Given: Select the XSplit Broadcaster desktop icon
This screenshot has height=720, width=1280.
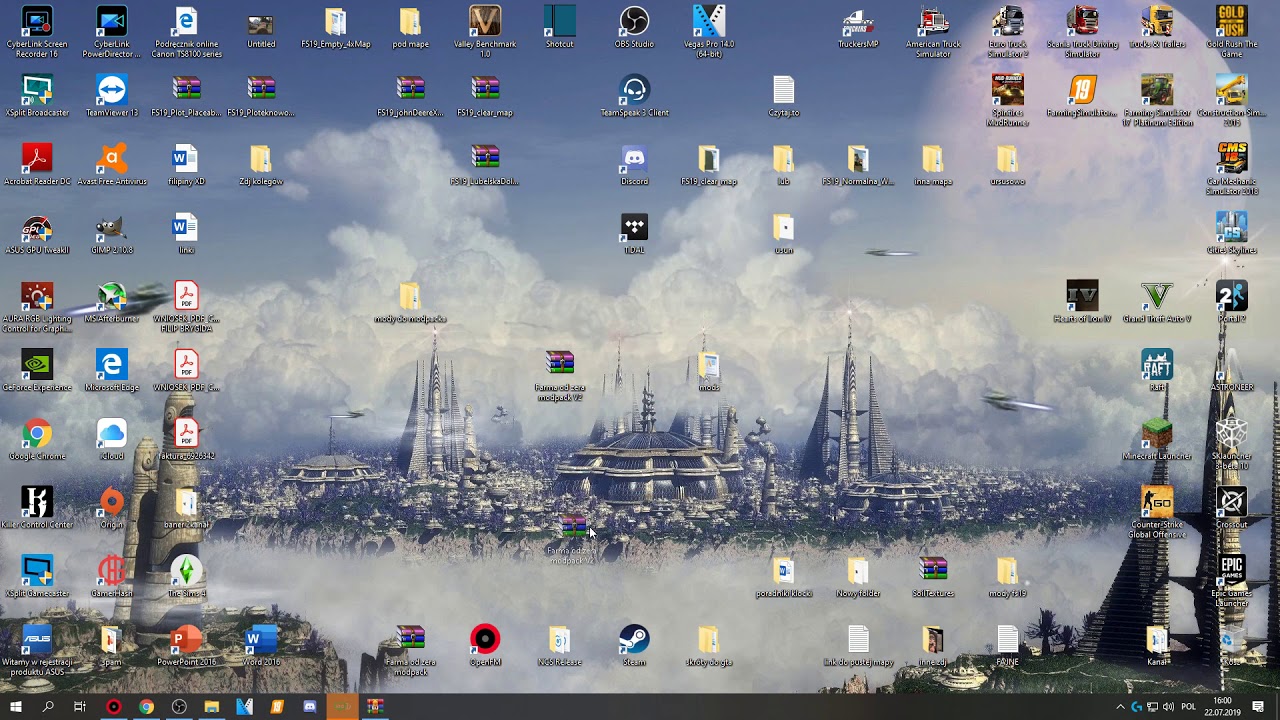Looking at the screenshot, I should point(37,96).
